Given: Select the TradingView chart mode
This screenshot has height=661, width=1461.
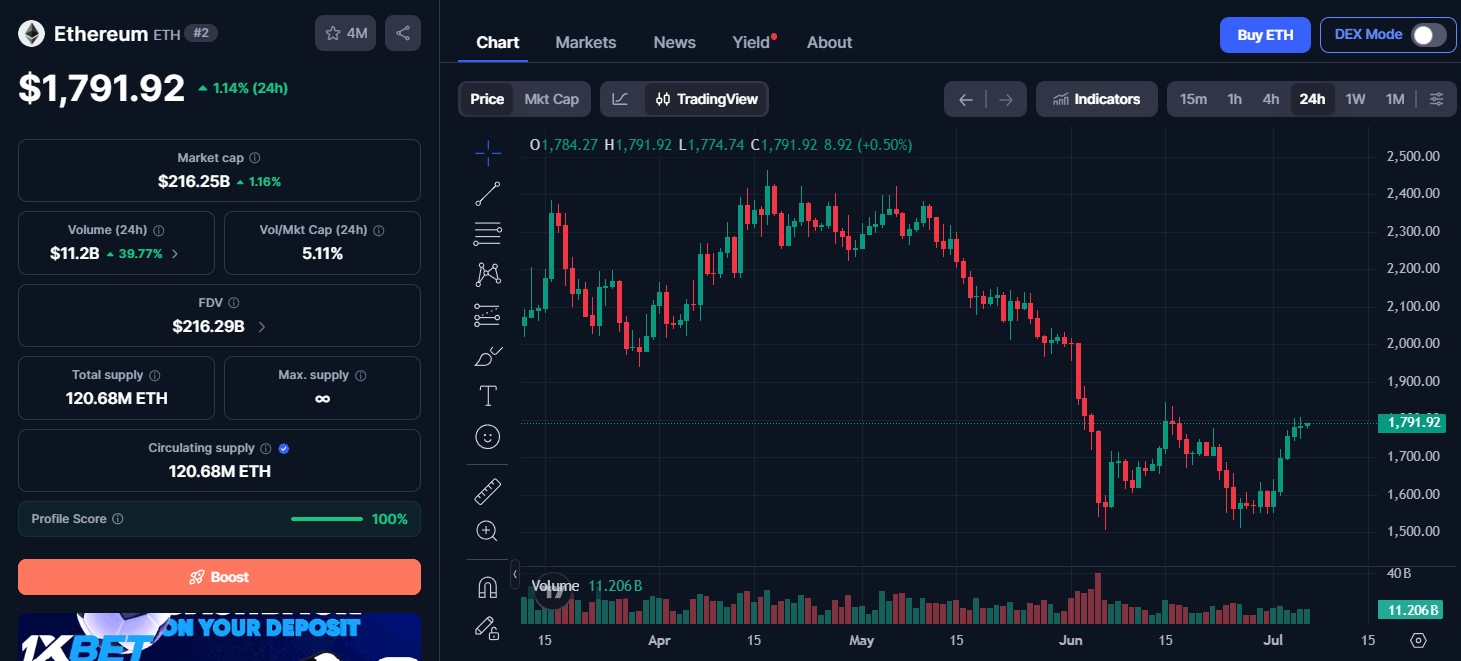Looking at the screenshot, I should (x=707, y=99).
